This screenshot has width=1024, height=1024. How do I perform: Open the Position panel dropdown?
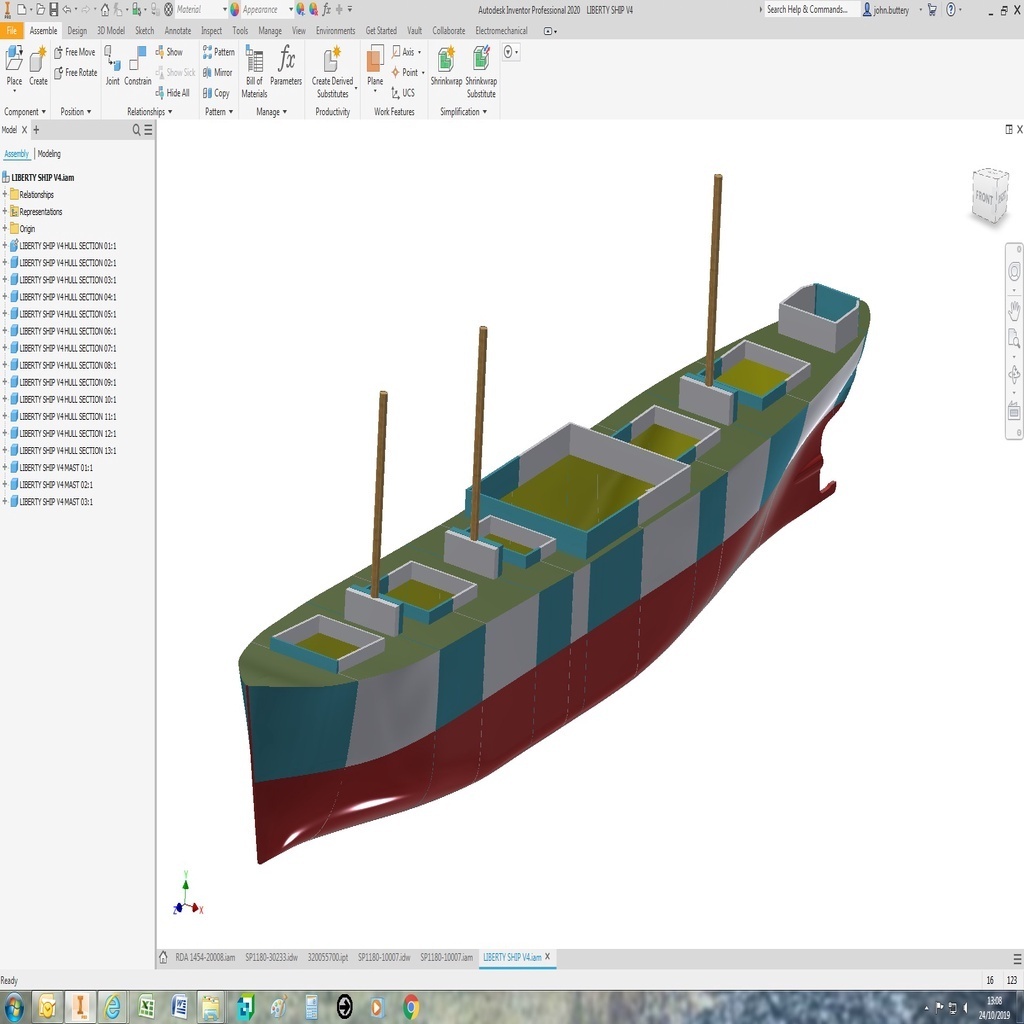coord(76,112)
